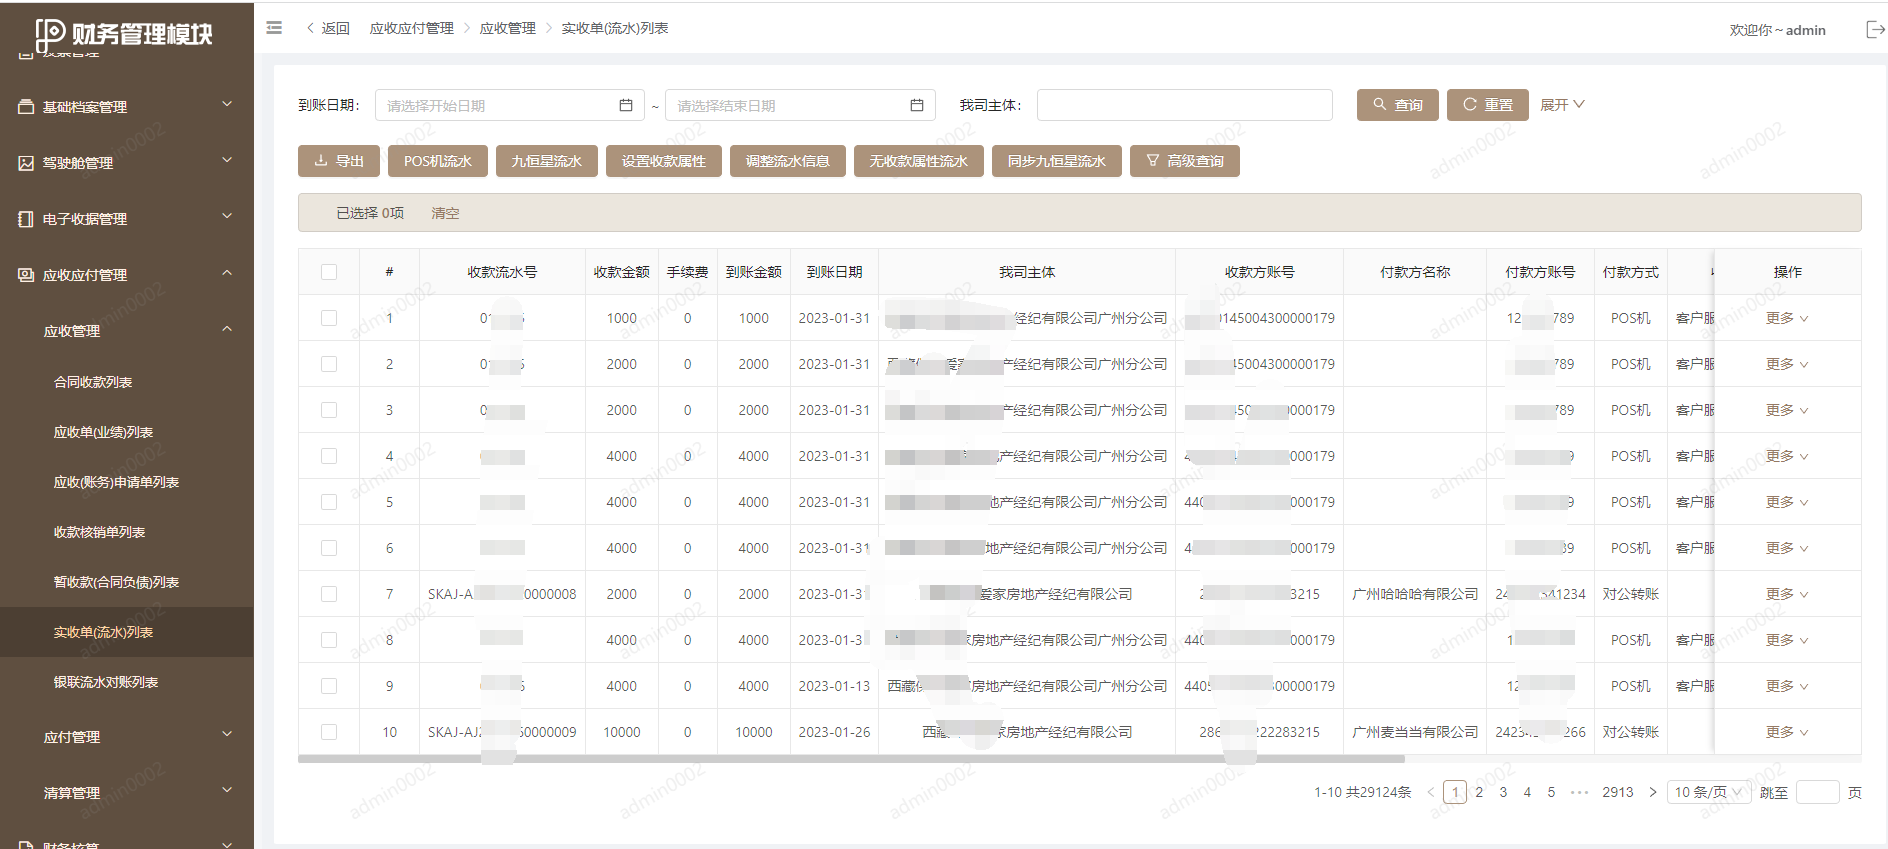
Task: Open 更多 dropdown for row 7
Action: (x=1787, y=594)
